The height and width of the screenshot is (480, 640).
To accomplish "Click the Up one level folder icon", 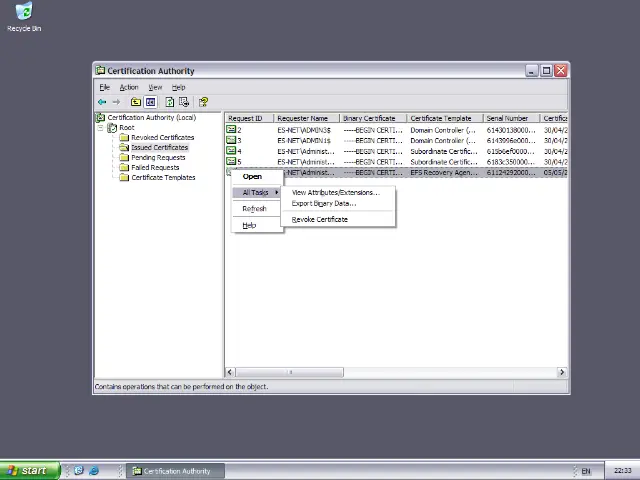I will [x=136, y=102].
